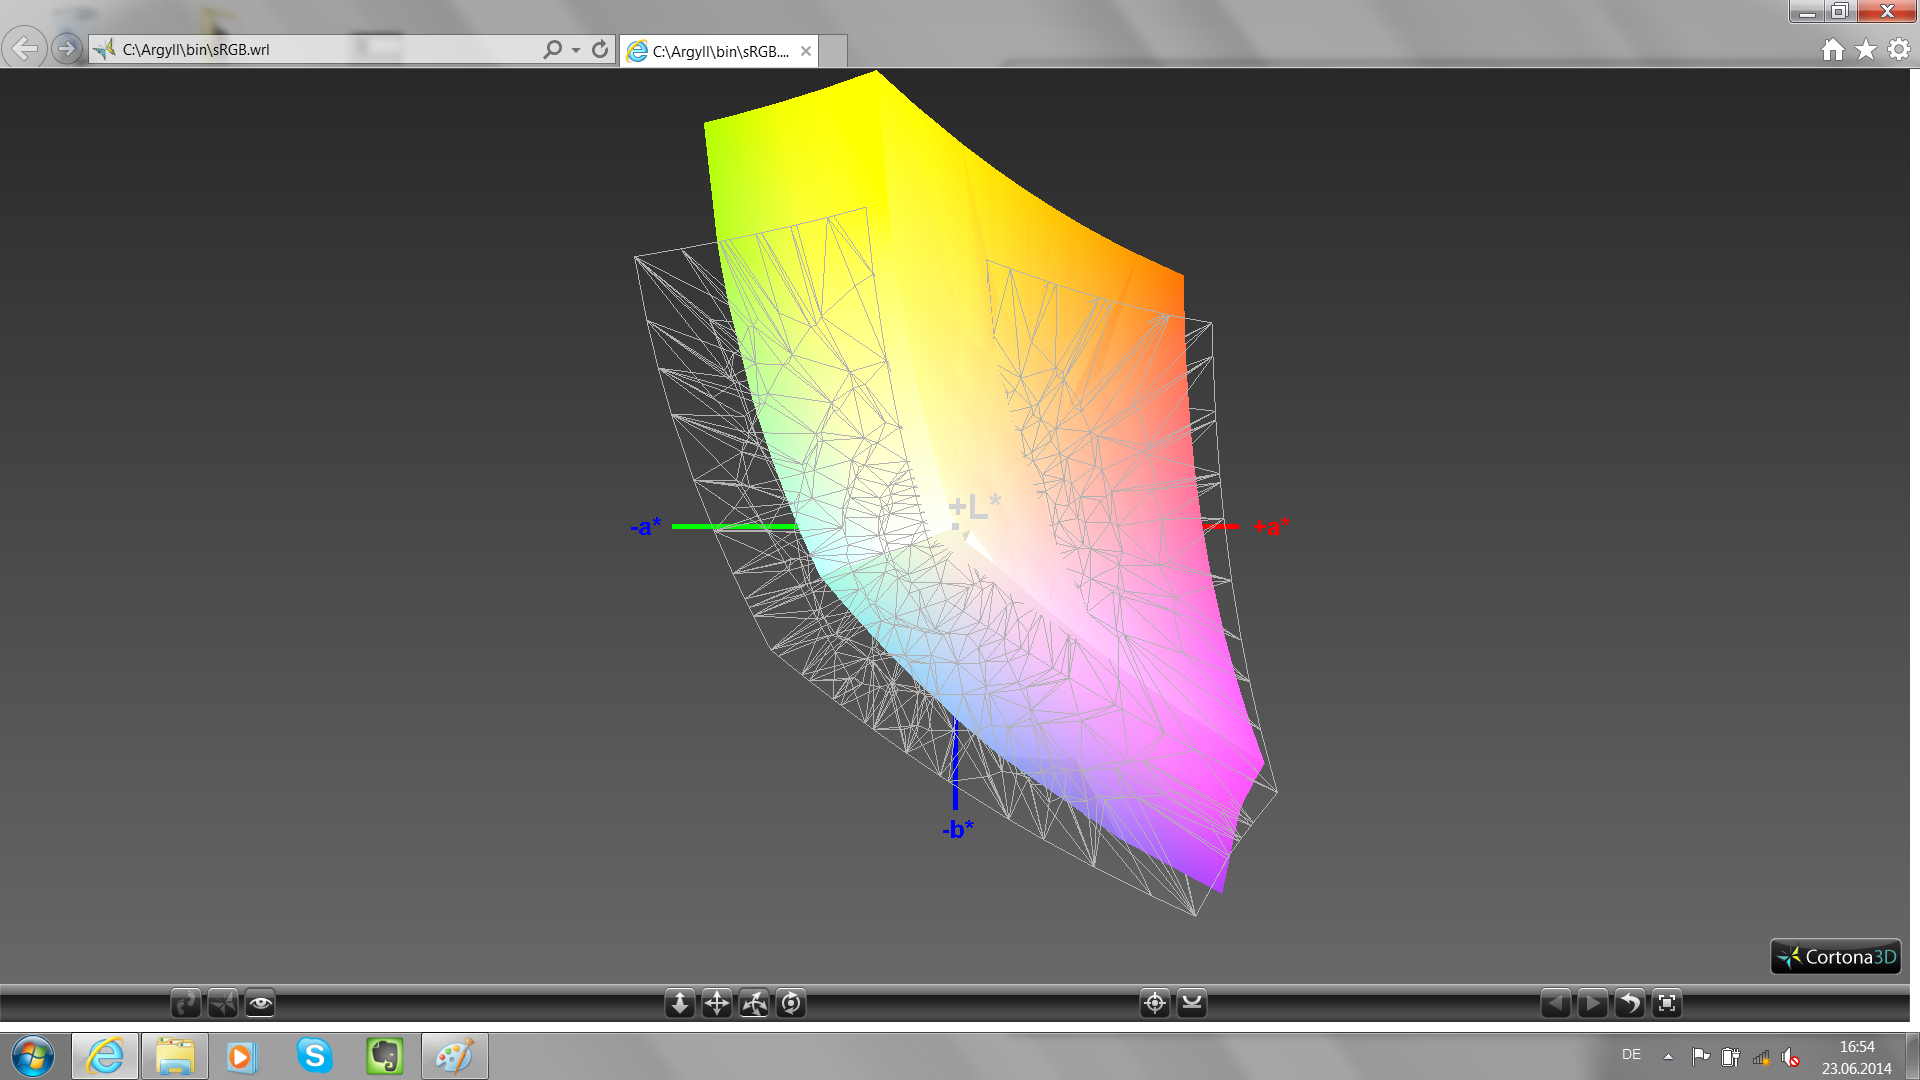Go to the next viewpoint arrow
Viewport: 1920px width, 1080px height.
tap(1592, 1003)
